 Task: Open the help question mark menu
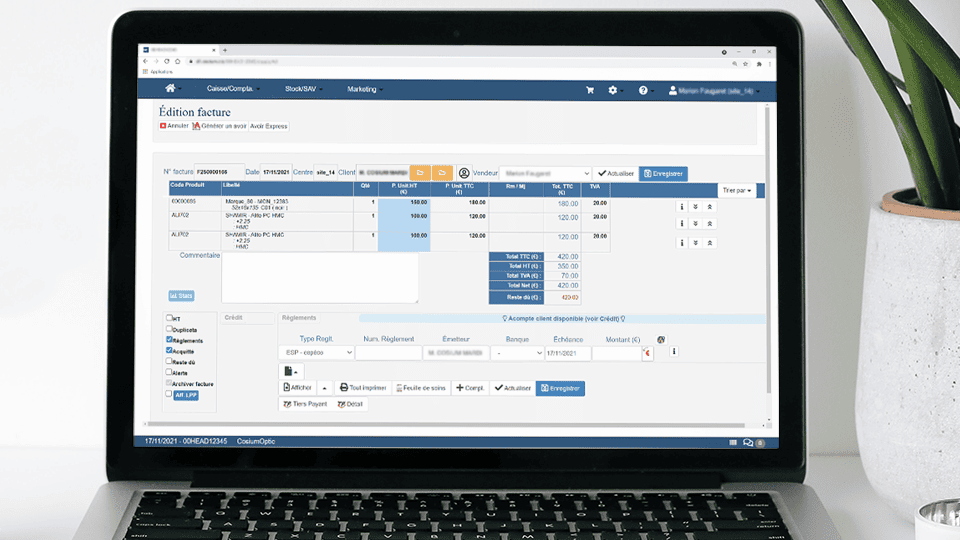[643, 90]
